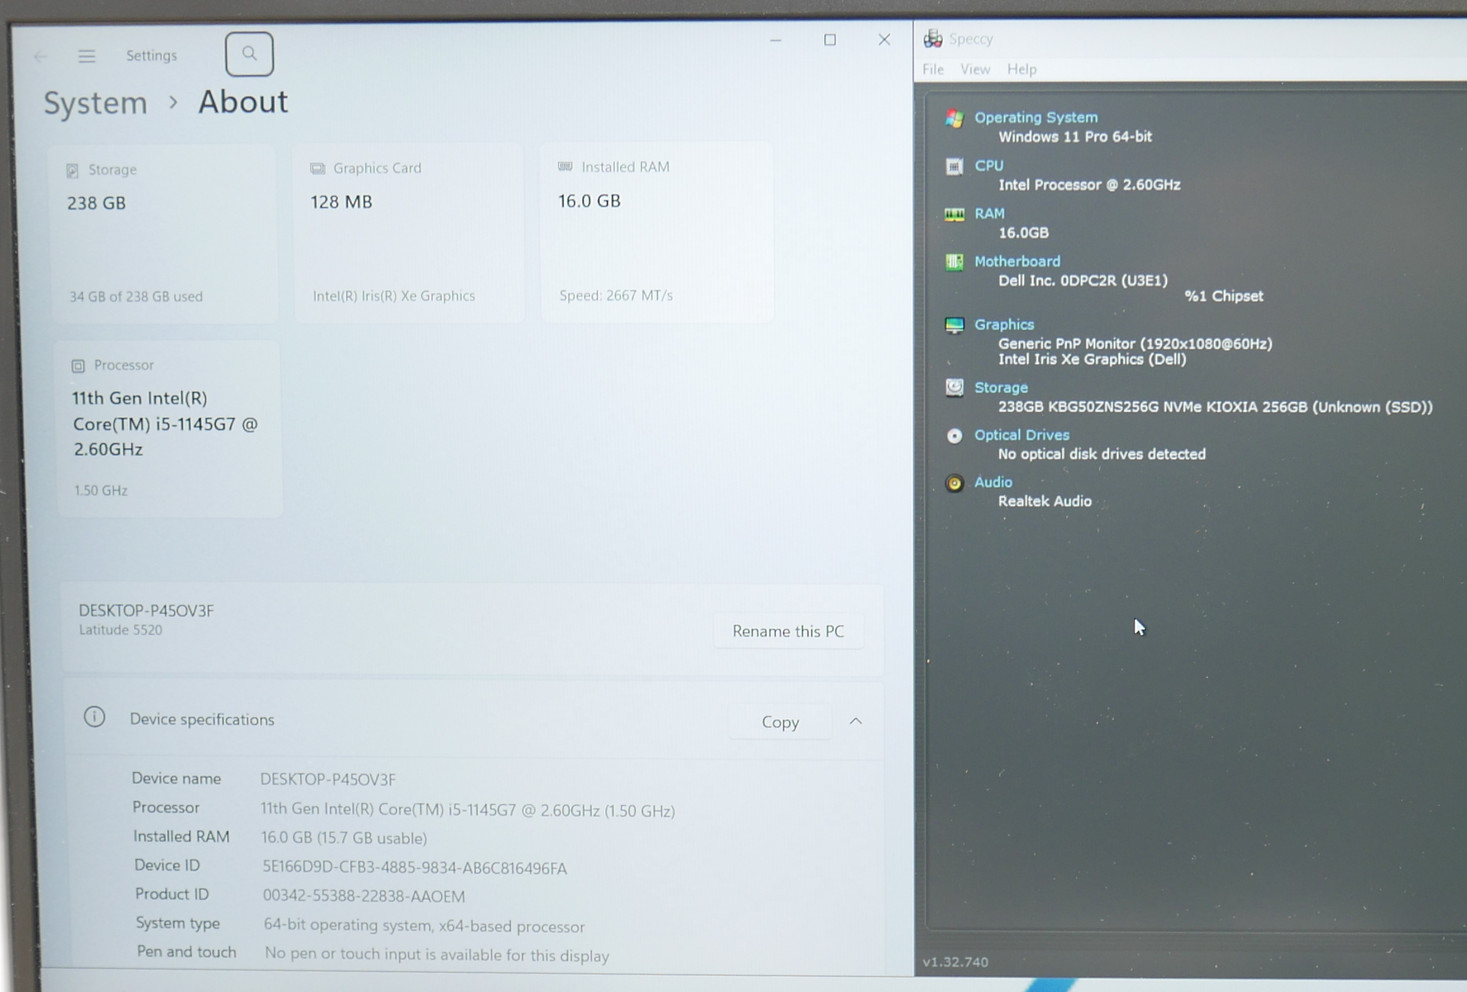Click the Speccy Storage drive icon
Viewport: 1467px width, 992px height.
pos(954,388)
